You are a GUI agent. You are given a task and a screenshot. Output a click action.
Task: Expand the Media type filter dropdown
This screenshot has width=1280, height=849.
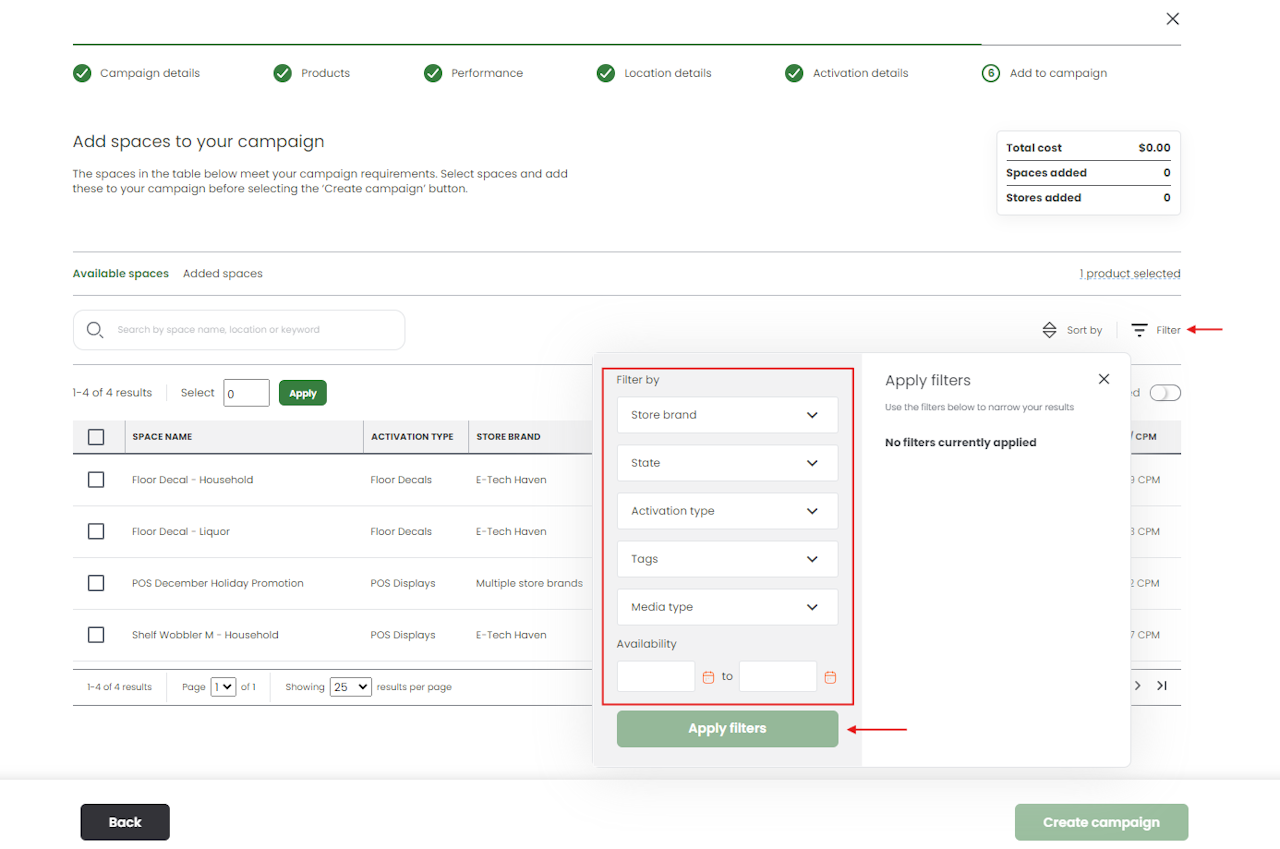727,607
